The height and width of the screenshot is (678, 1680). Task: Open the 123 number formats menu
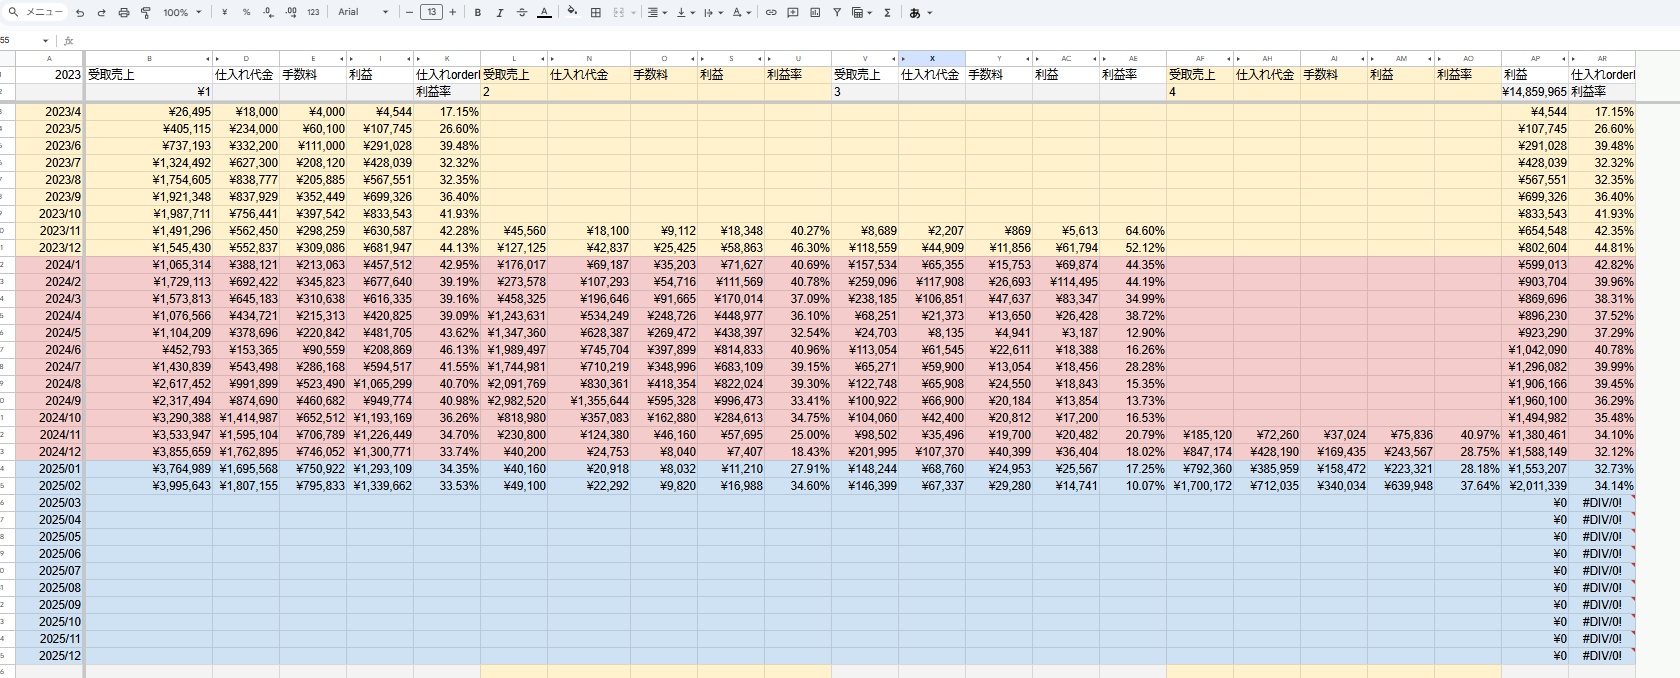(313, 12)
